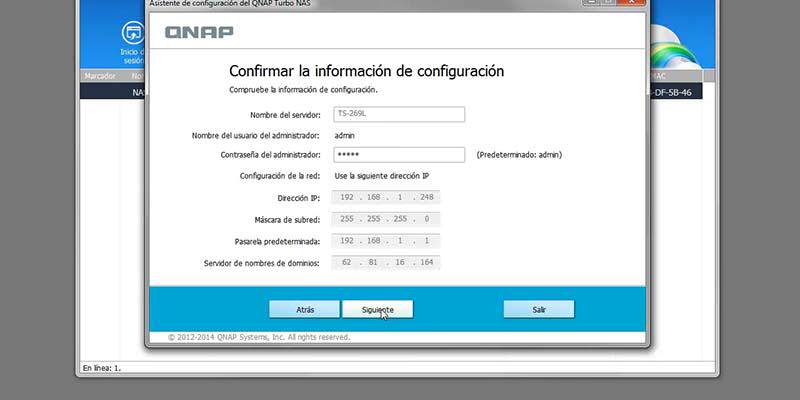Click the 'admin' administrator username text

click(344, 136)
